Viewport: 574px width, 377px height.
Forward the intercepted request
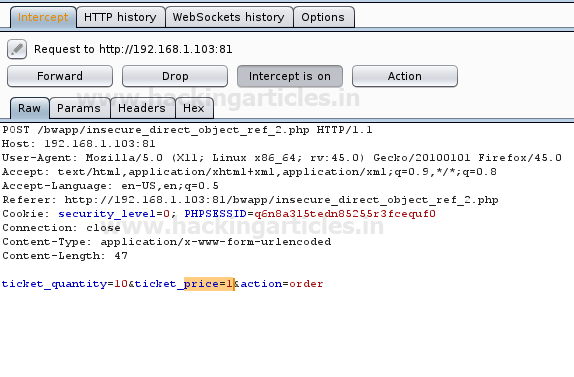pyautogui.click(x=60, y=76)
